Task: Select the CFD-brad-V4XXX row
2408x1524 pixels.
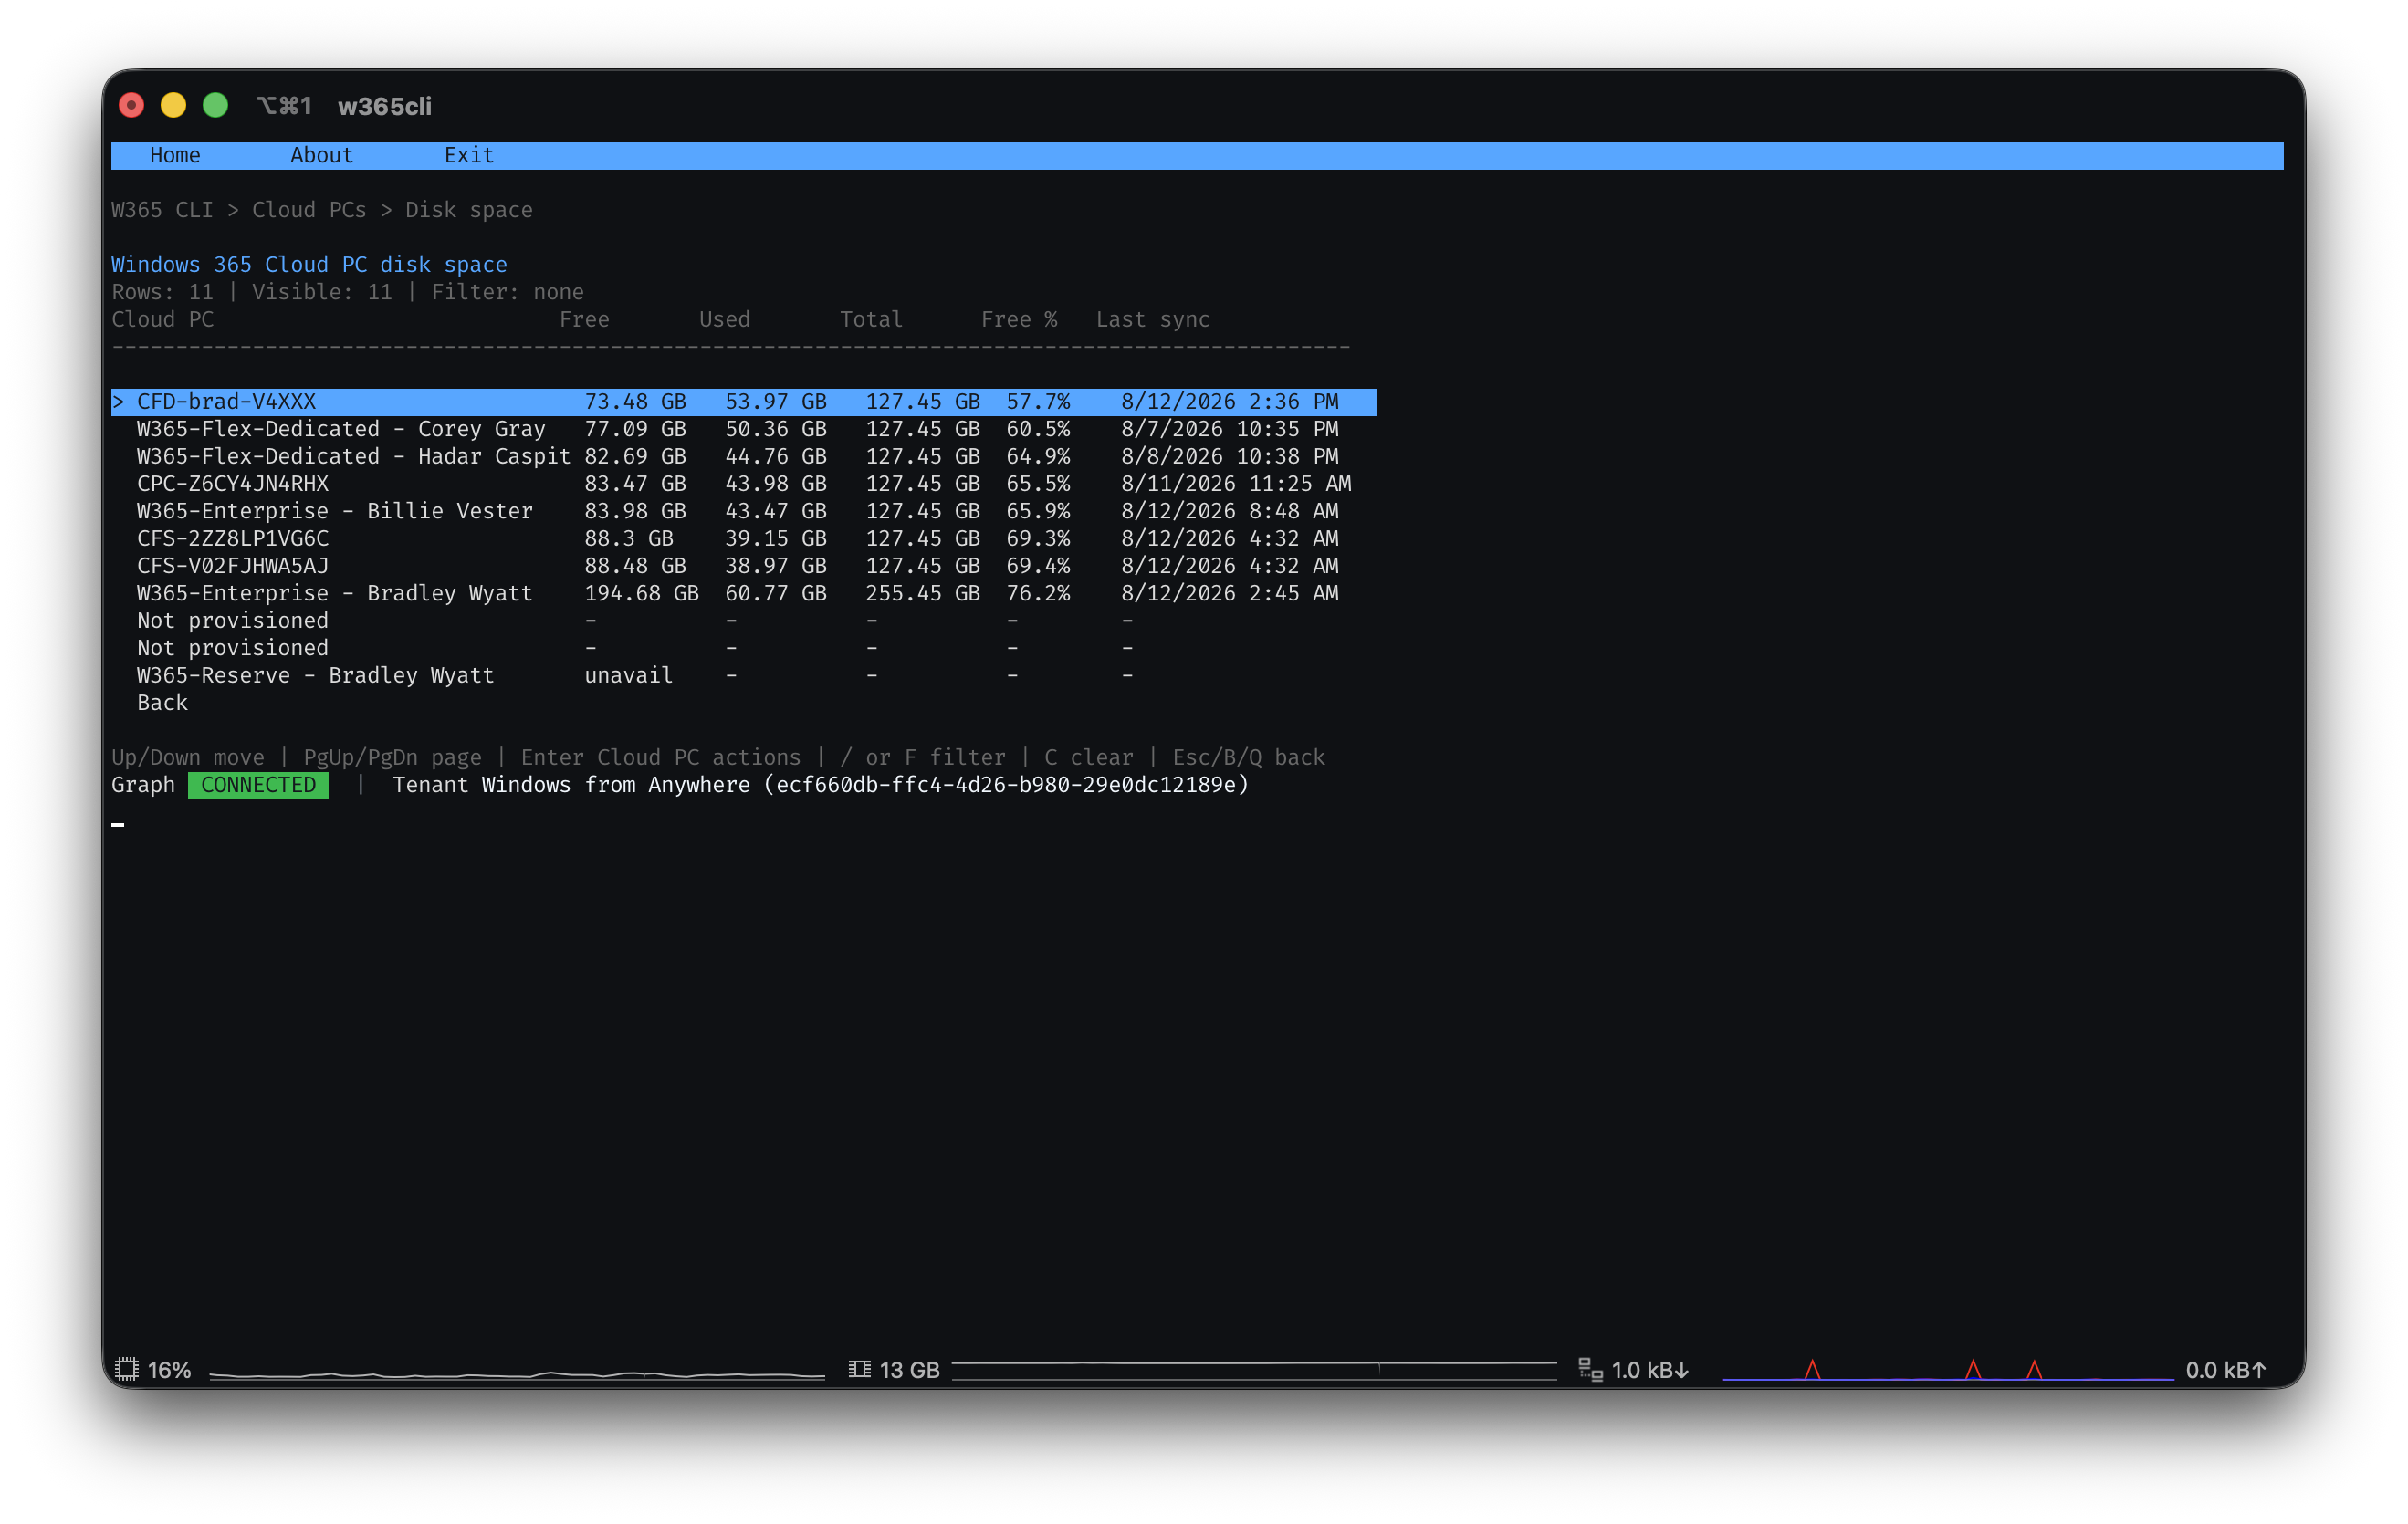Action: pos(743,401)
